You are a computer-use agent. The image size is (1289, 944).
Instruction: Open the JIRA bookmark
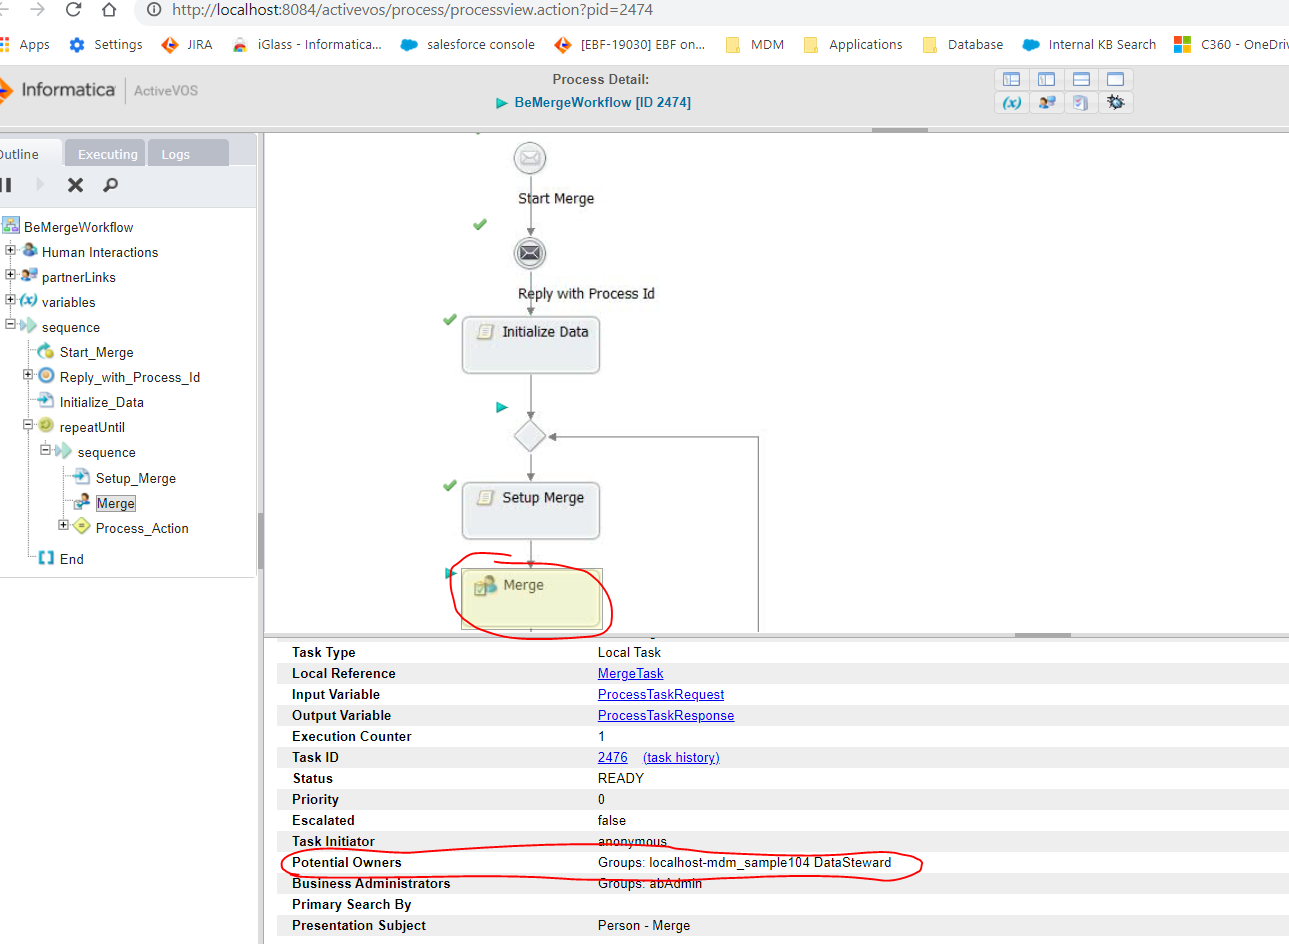click(x=187, y=45)
